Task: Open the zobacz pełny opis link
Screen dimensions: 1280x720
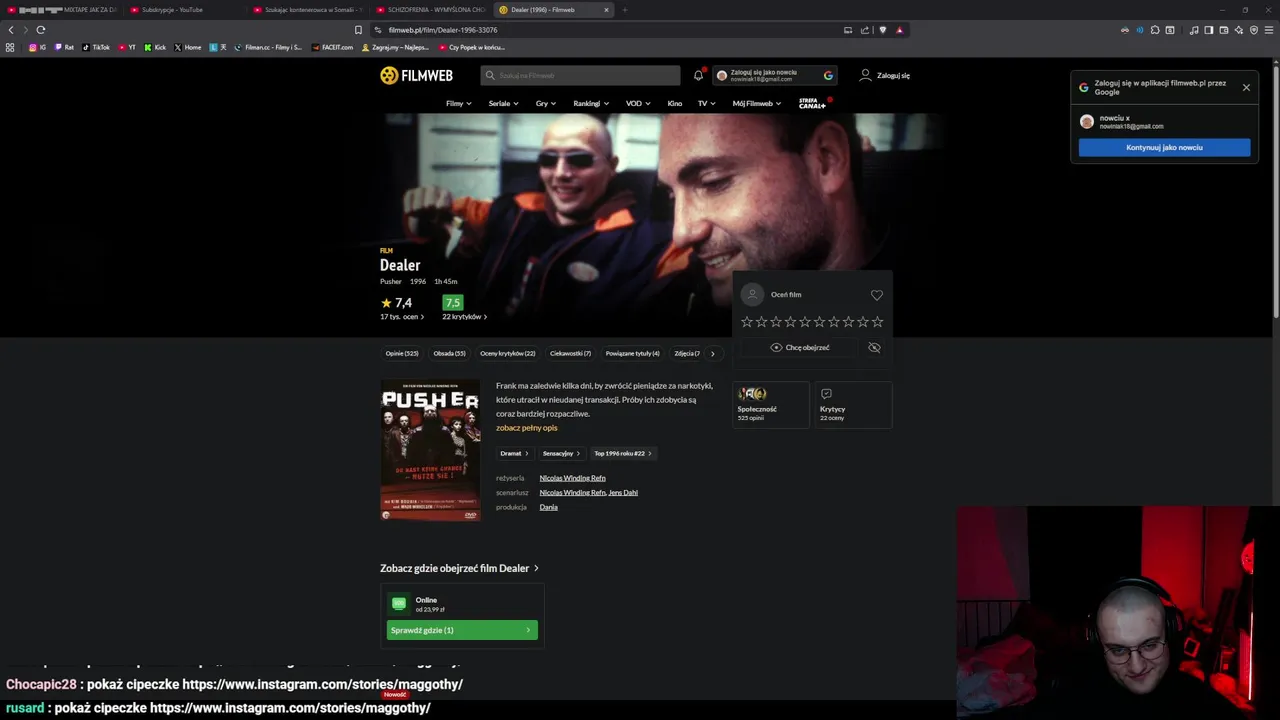Action: (x=527, y=428)
